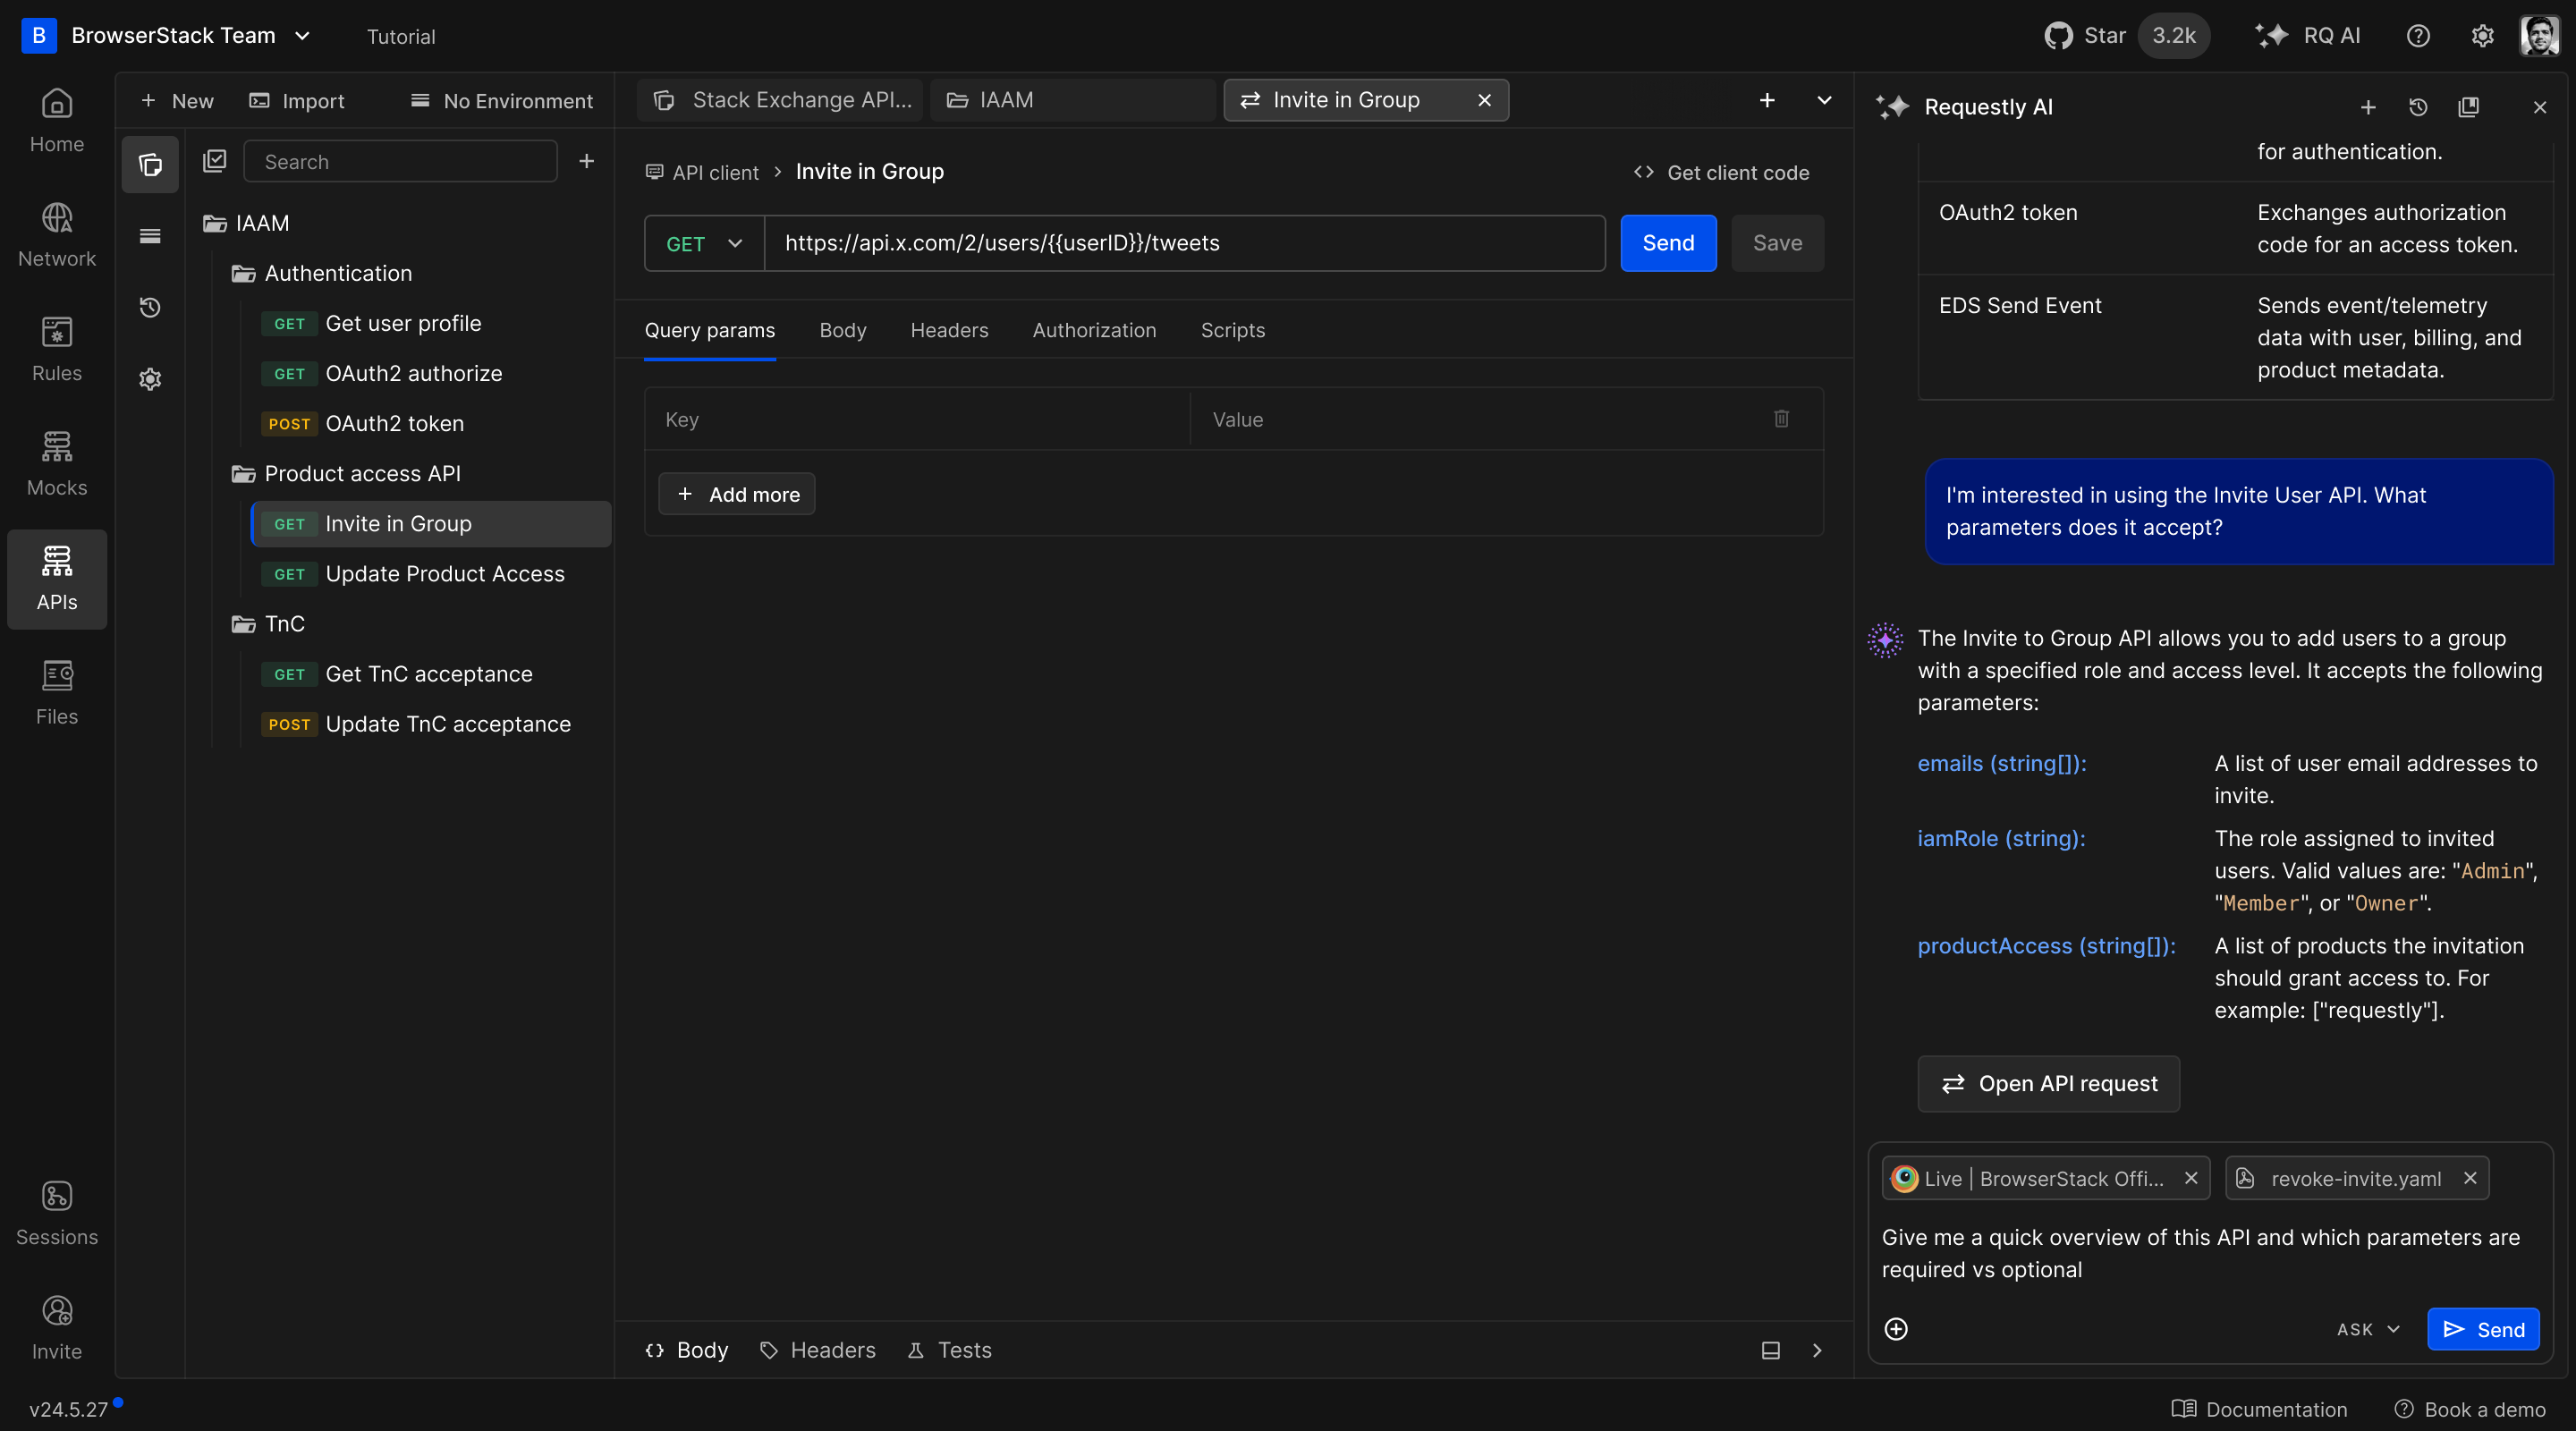Close the Invite in Group tab
The image size is (2576, 1431).
click(x=1484, y=100)
